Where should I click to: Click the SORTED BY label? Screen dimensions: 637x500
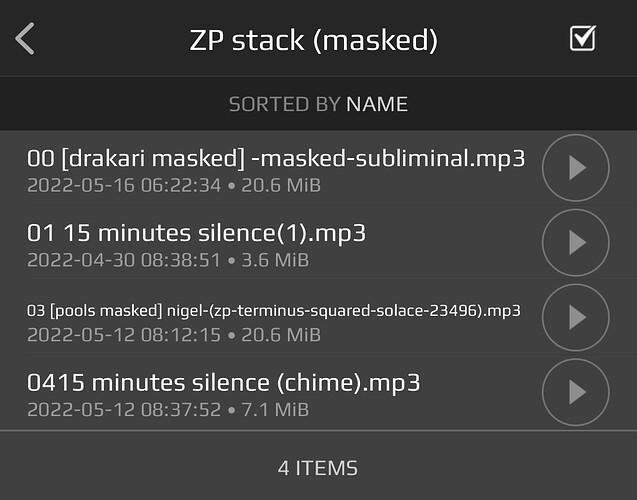[284, 104]
